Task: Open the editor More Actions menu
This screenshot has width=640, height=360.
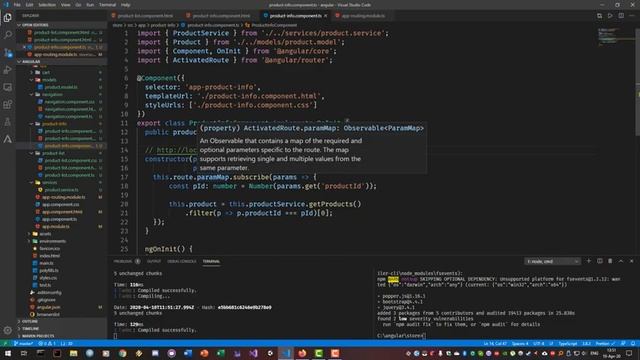Action: pos(632,16)
